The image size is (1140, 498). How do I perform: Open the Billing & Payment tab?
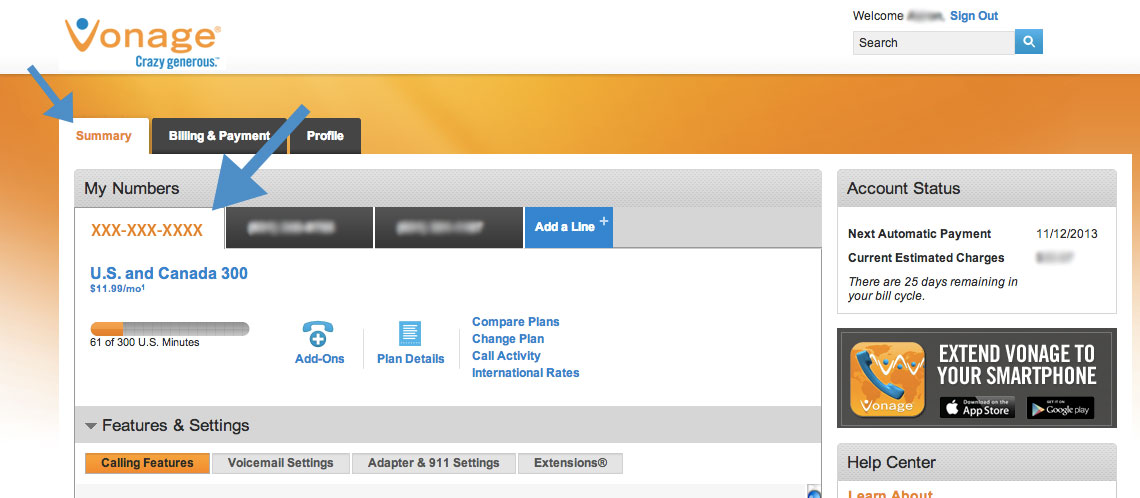[219, 136]
